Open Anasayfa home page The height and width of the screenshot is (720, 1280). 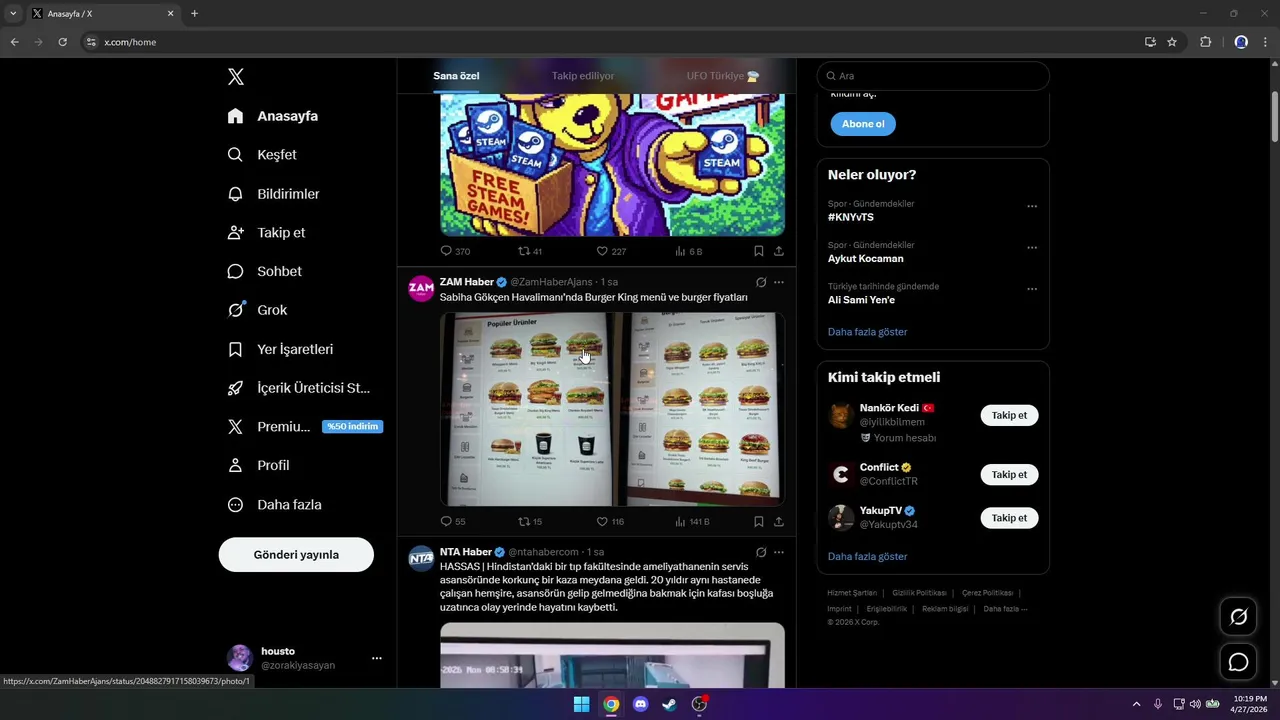[273, 116]
